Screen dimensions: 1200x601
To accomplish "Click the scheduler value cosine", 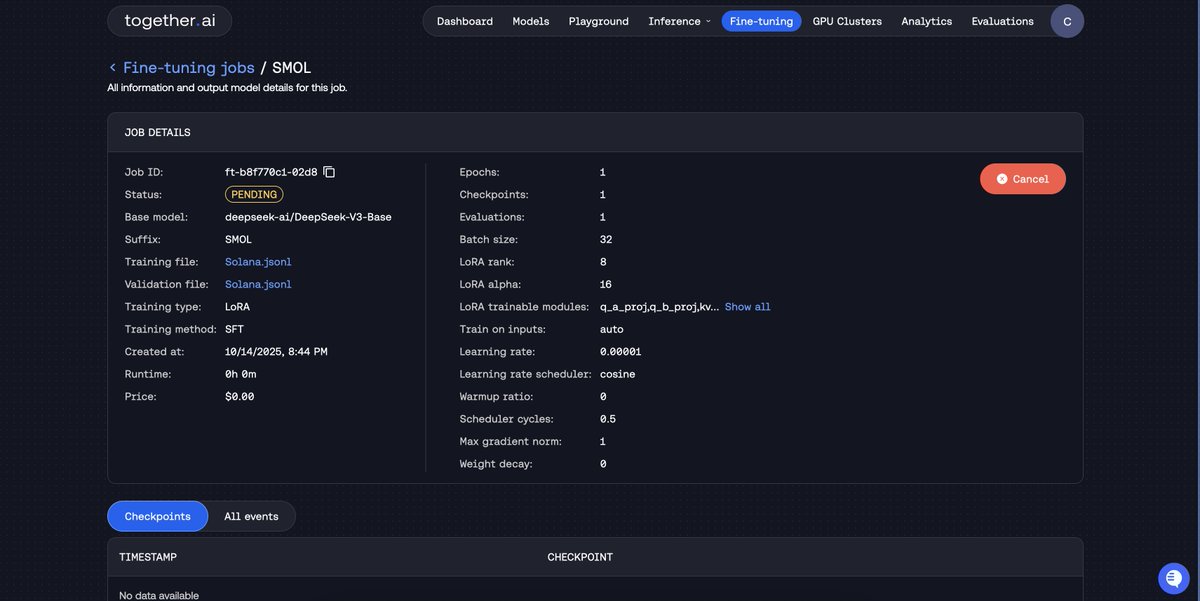I will click(618, 374).
